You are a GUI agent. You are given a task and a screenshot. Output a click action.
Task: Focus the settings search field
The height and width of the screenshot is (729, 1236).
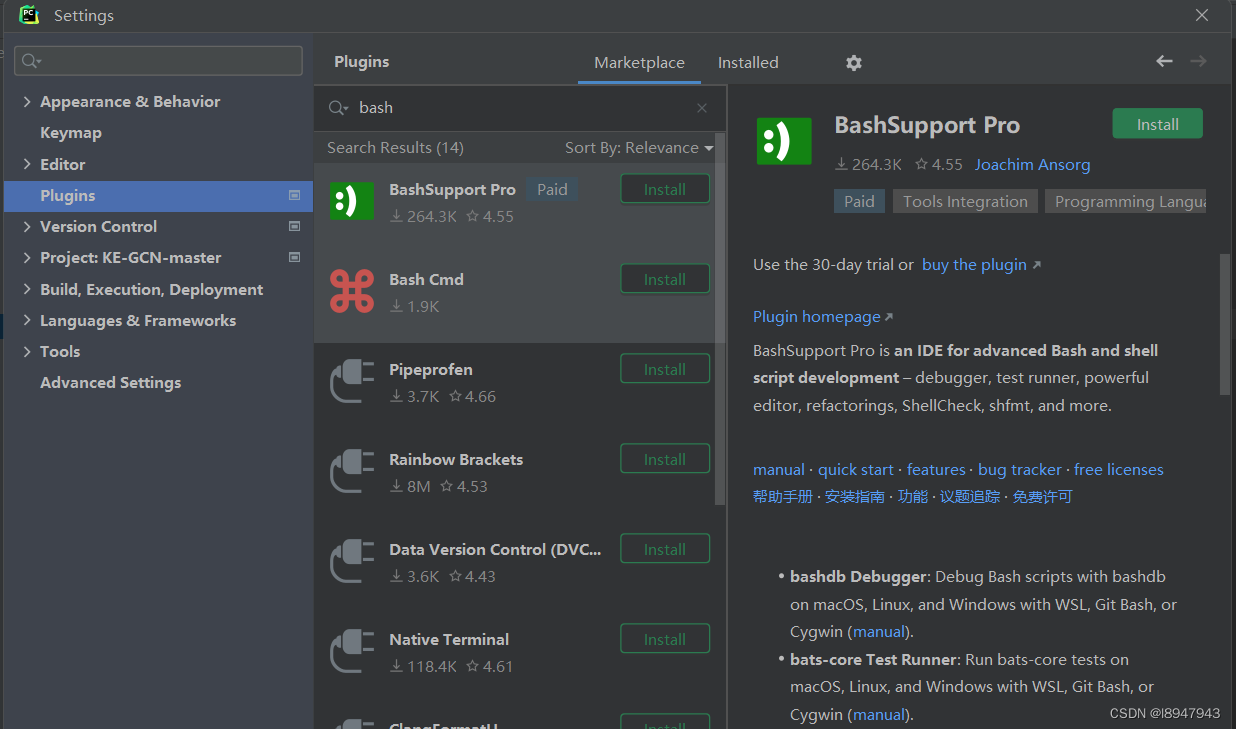(x=158, y=61)
